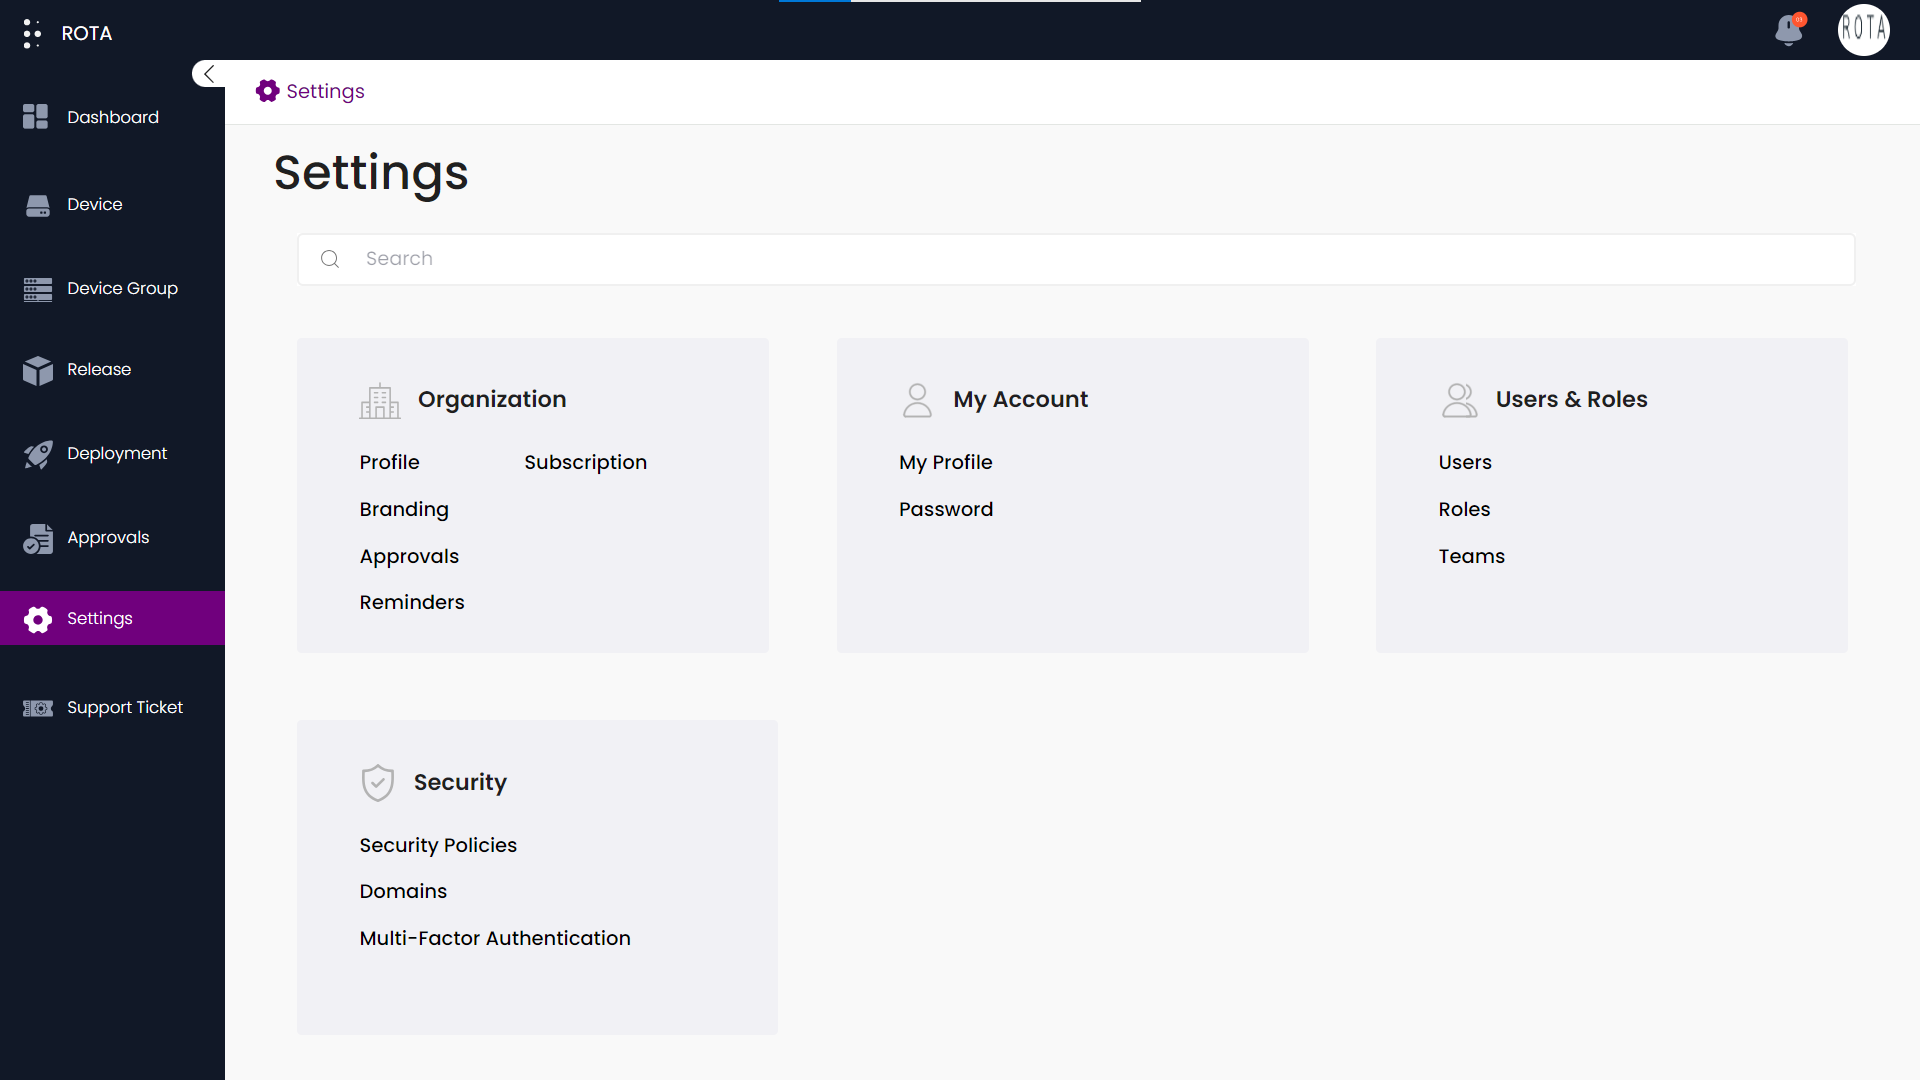The image size is (1920, 1080).
Task: Click the Release sidebar icon
Action: (x=40, y=368)
